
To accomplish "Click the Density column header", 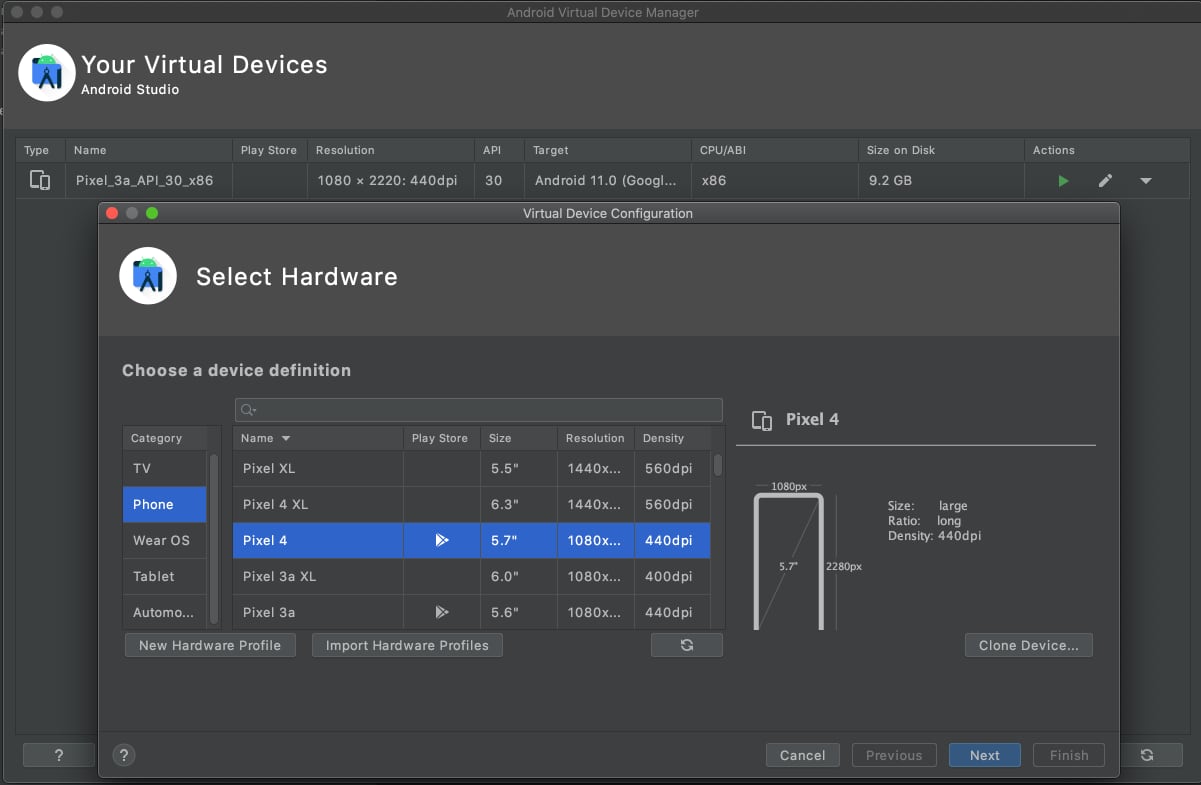I will 672,438.
